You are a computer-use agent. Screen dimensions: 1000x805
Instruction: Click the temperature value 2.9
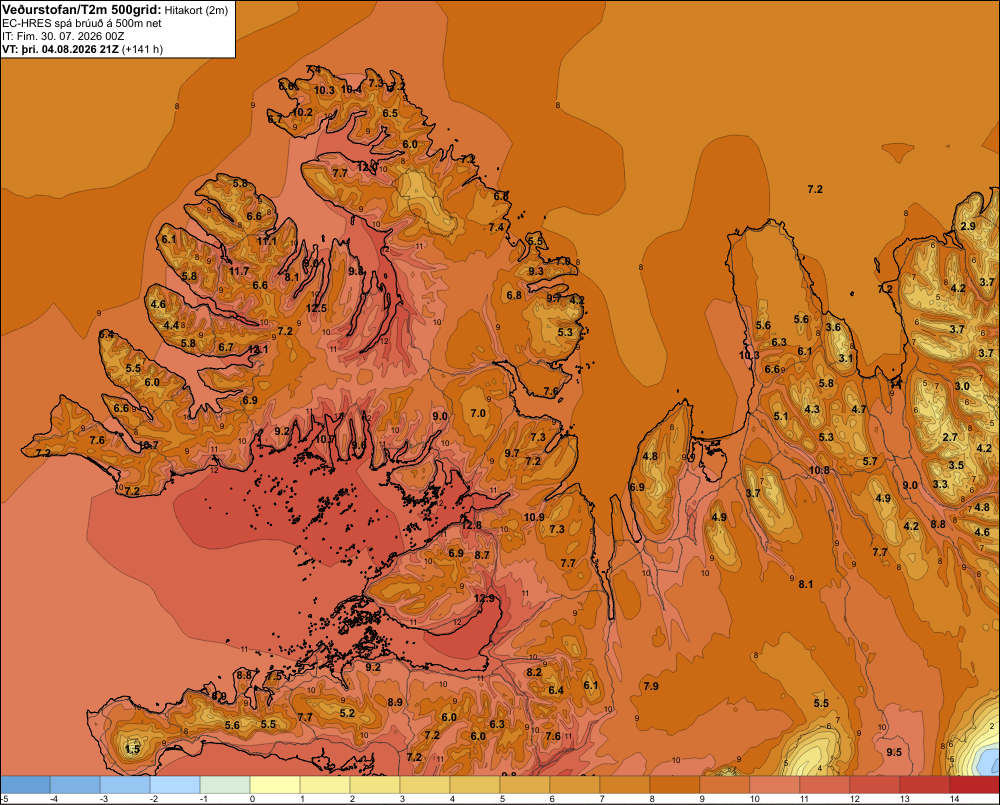968,226
